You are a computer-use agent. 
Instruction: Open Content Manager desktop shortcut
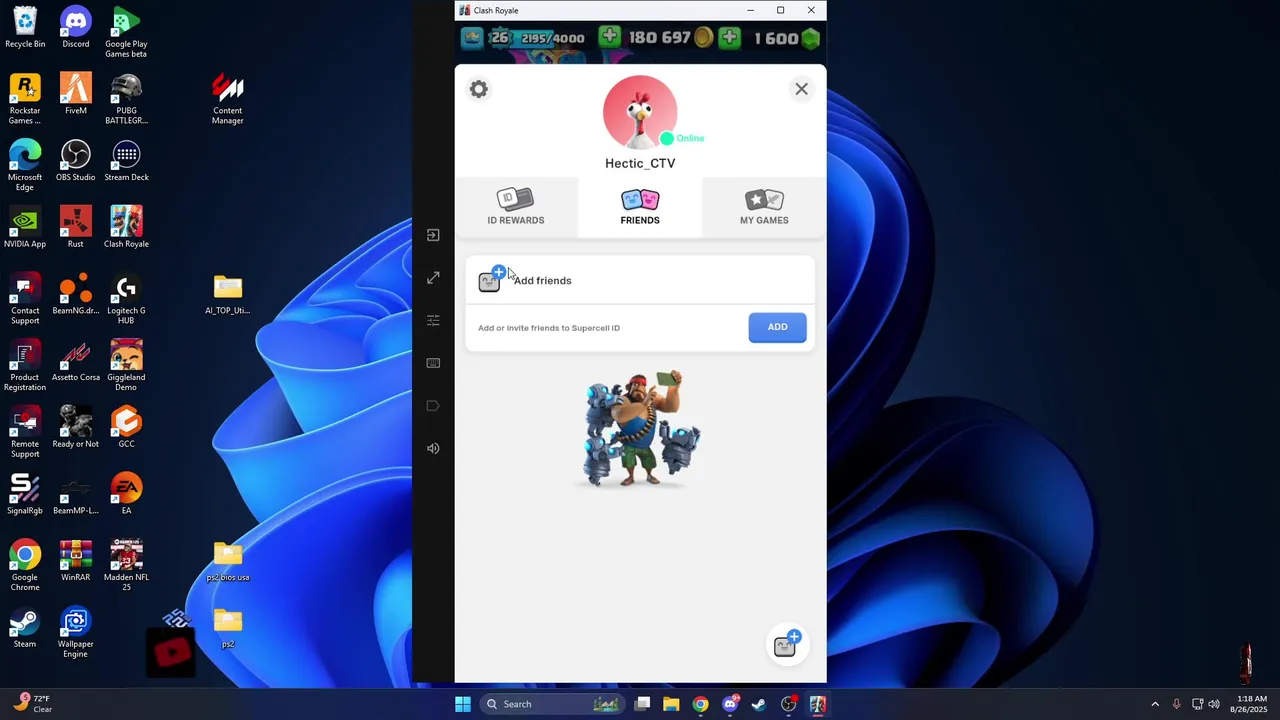[x=228, y=99]
